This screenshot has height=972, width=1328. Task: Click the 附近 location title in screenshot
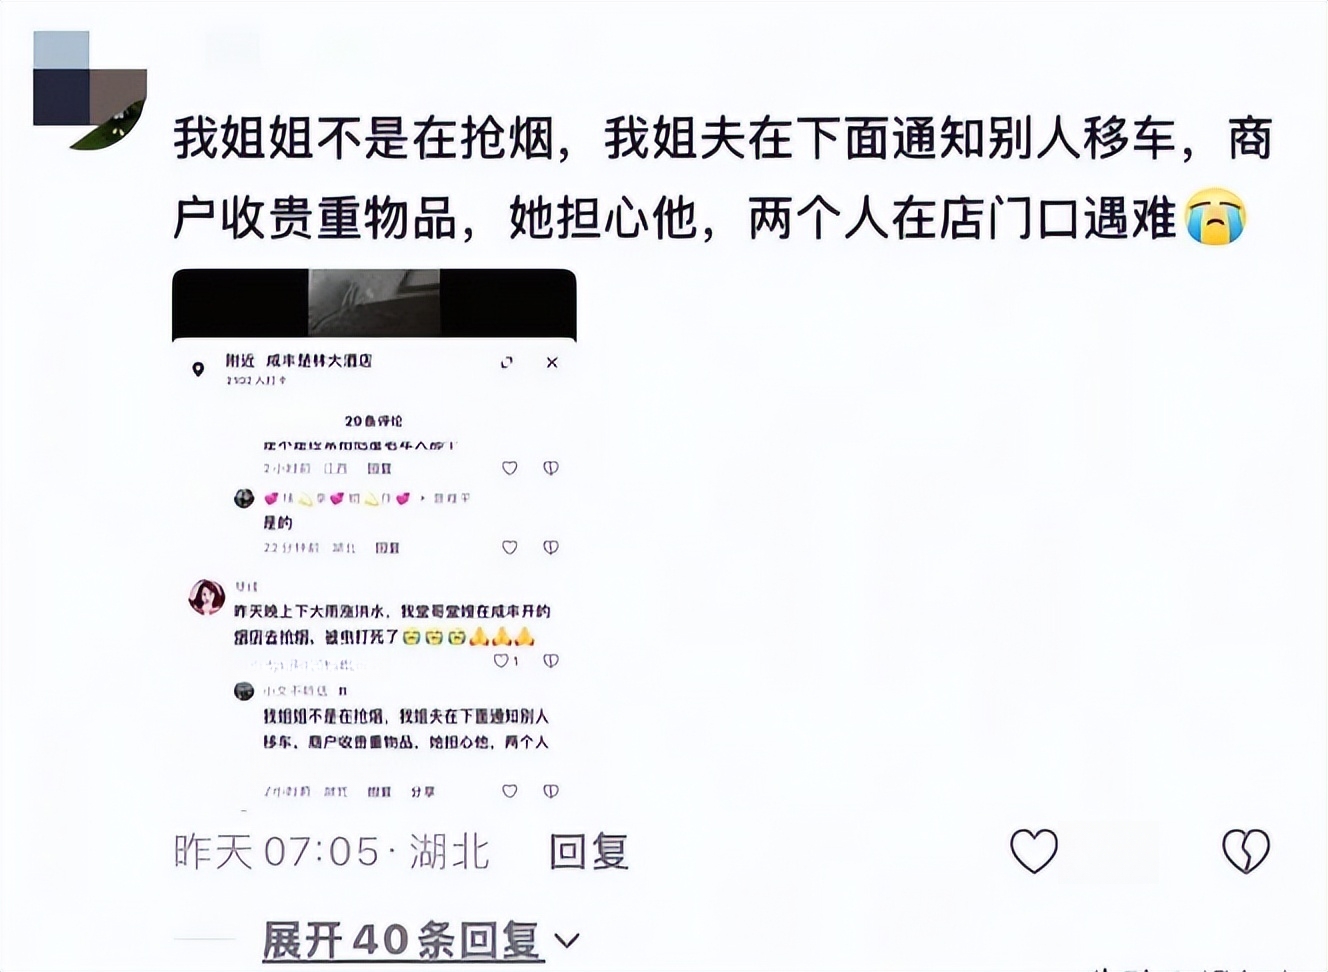298,361
